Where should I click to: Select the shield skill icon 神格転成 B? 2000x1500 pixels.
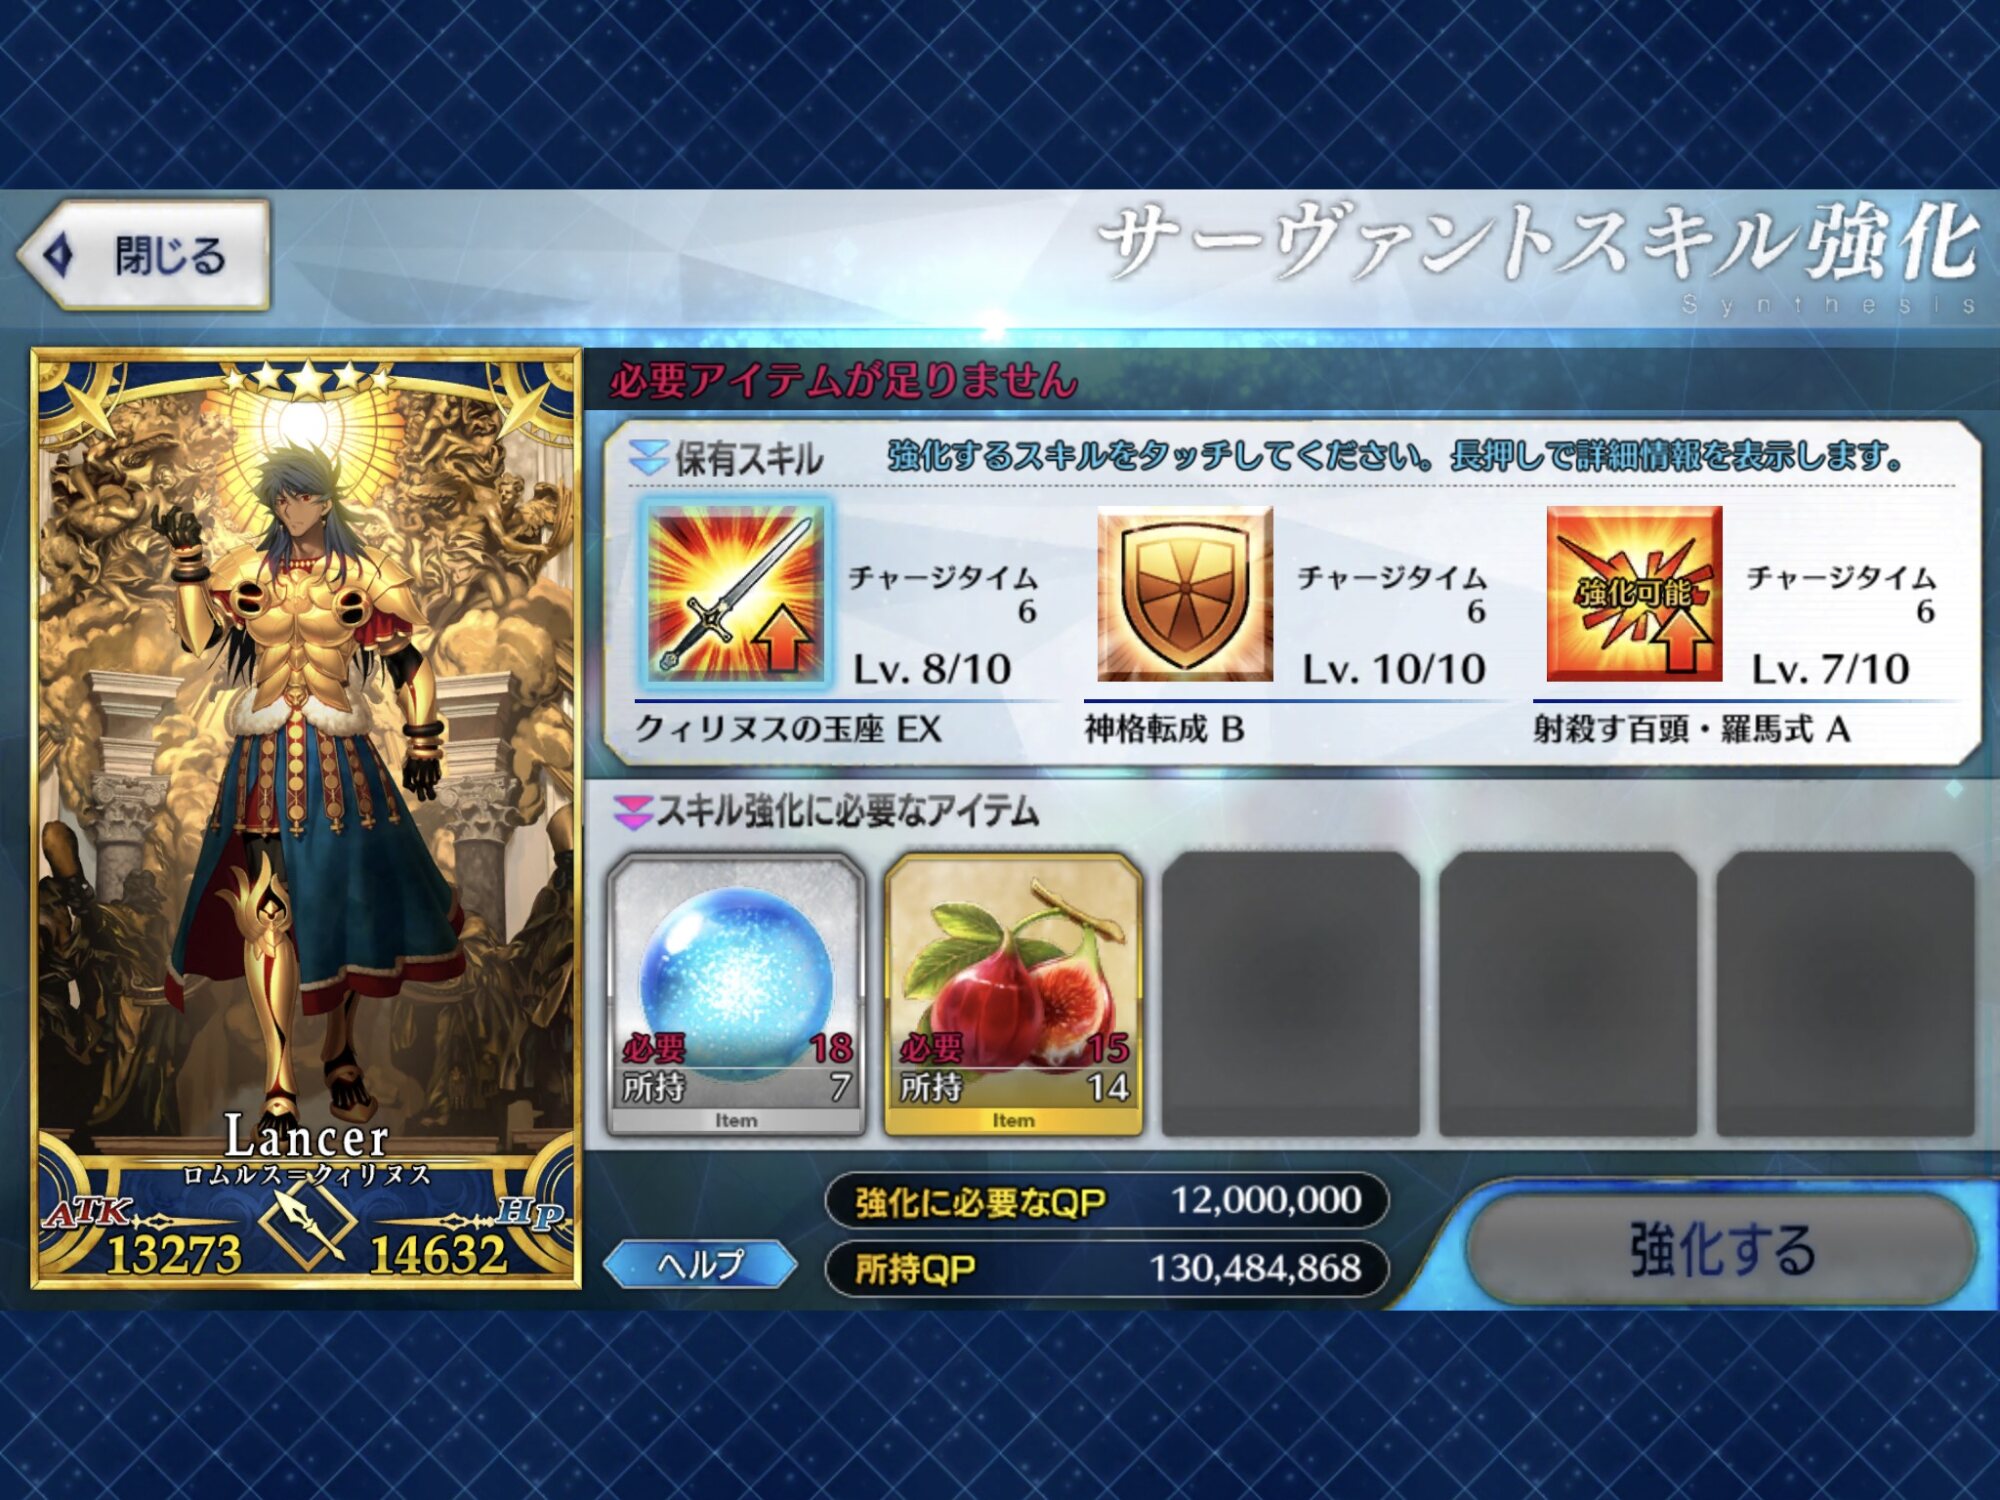1185,594
